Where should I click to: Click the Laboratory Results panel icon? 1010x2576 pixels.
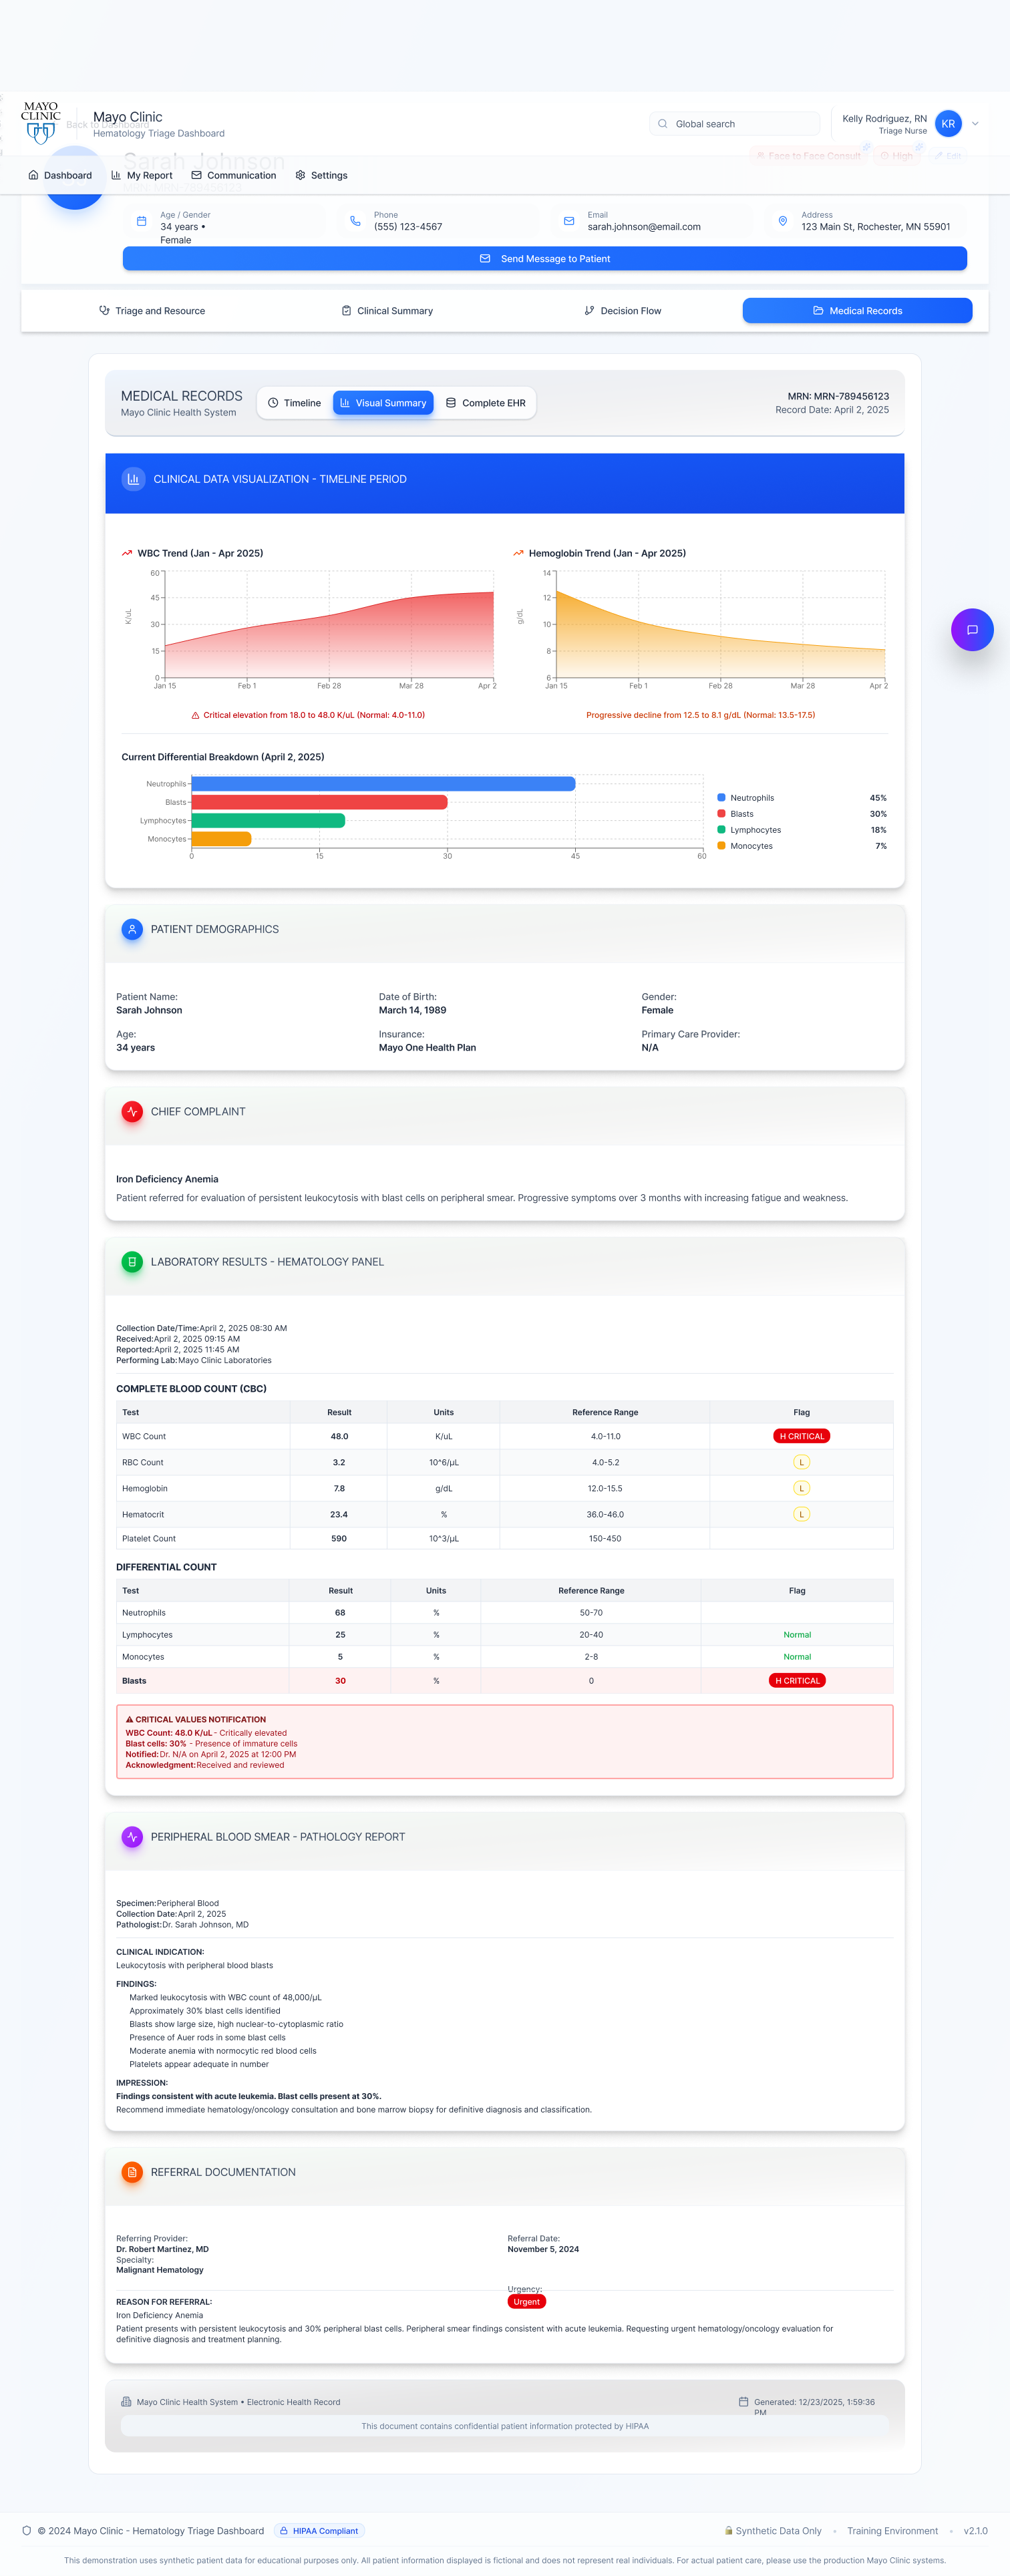coord(132,1261)
